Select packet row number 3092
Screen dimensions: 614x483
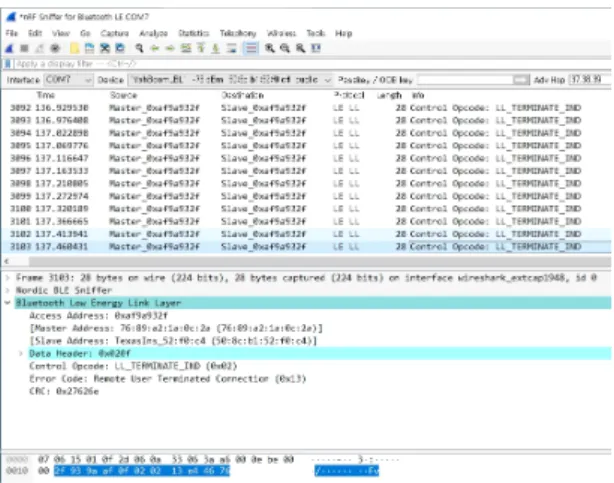(x=306, y=108)
